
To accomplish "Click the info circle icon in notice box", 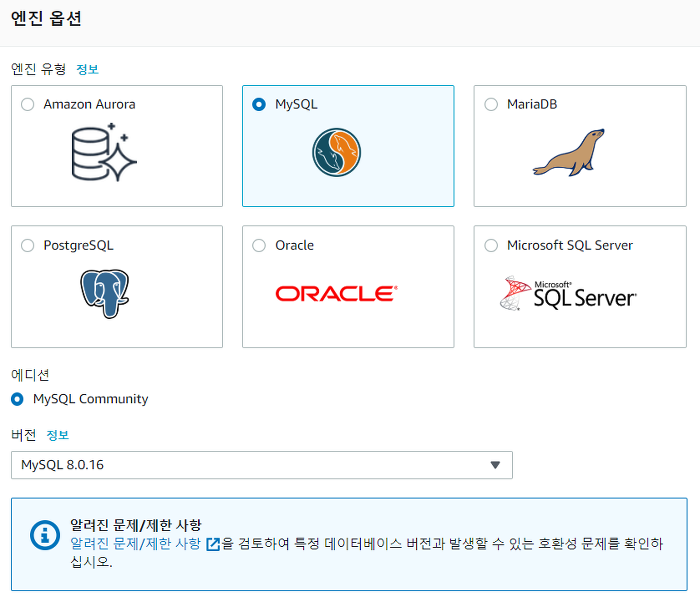I will click(x=45, y=534).
